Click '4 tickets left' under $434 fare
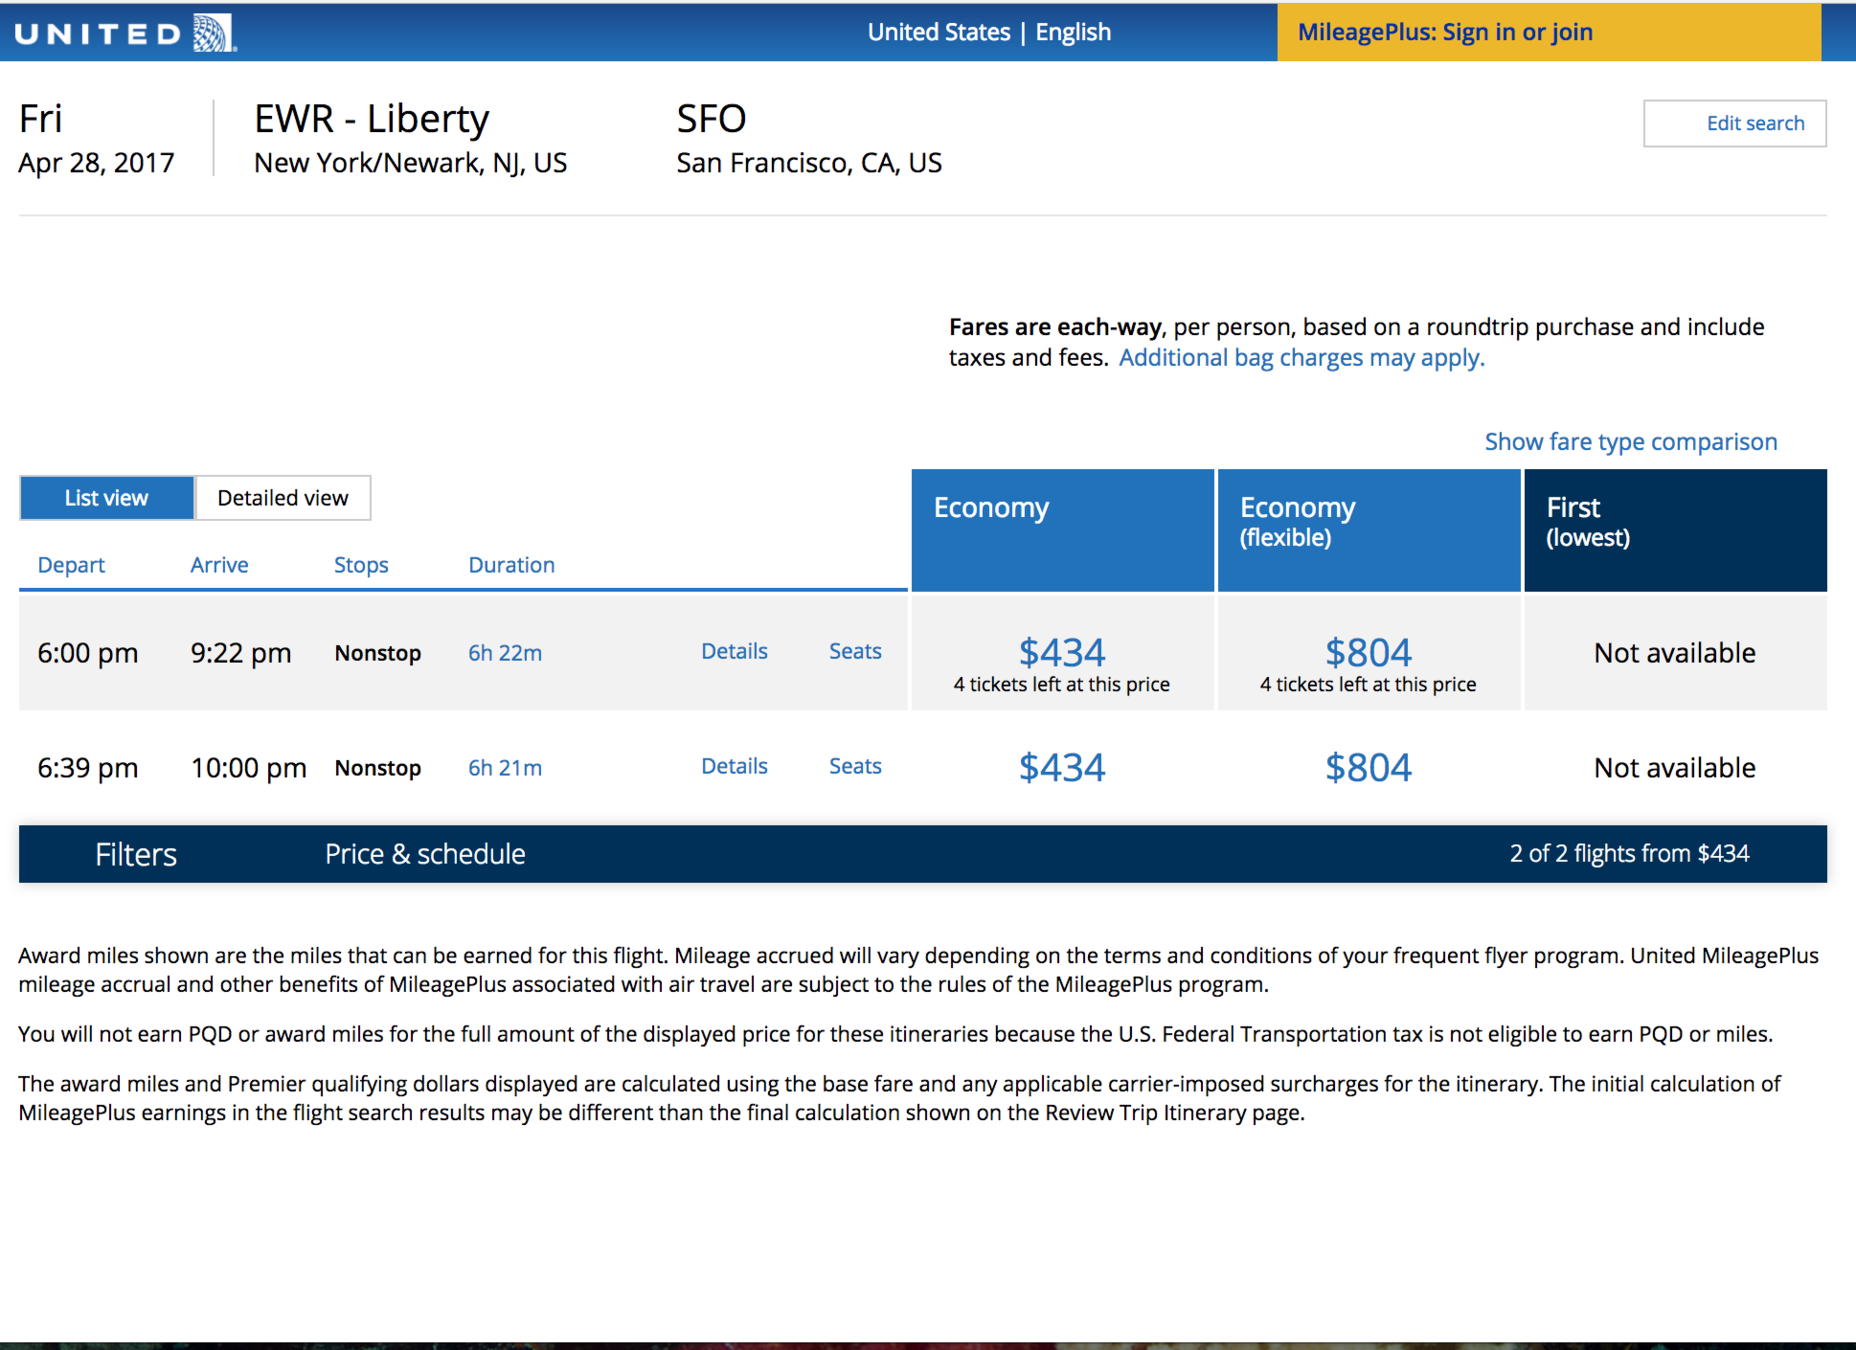 coord(1062,685)
